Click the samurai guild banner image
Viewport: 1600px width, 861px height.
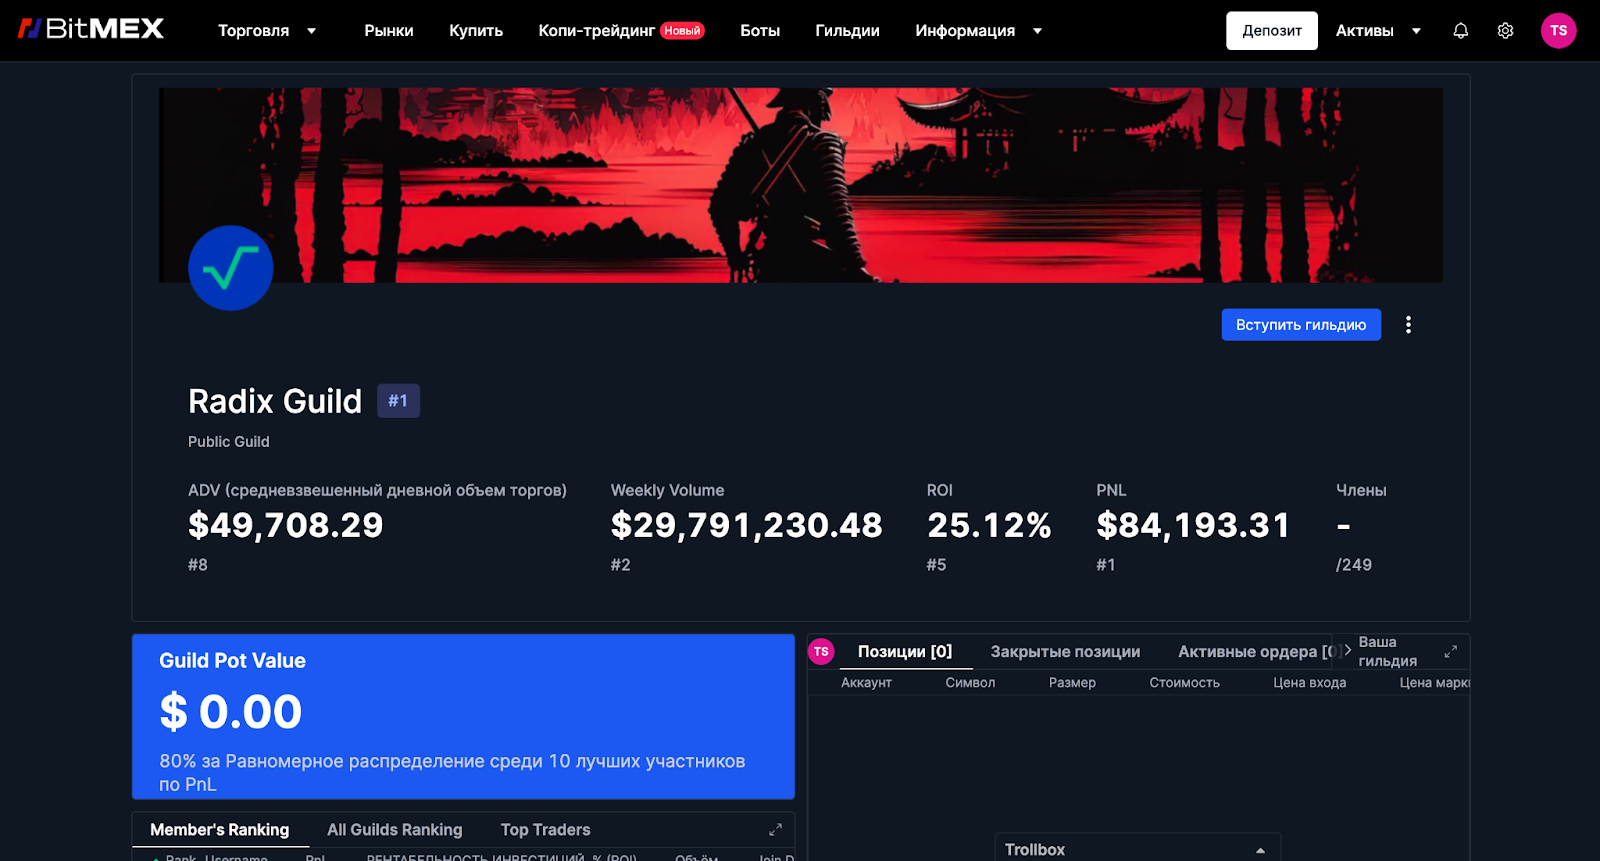(800, 185)
